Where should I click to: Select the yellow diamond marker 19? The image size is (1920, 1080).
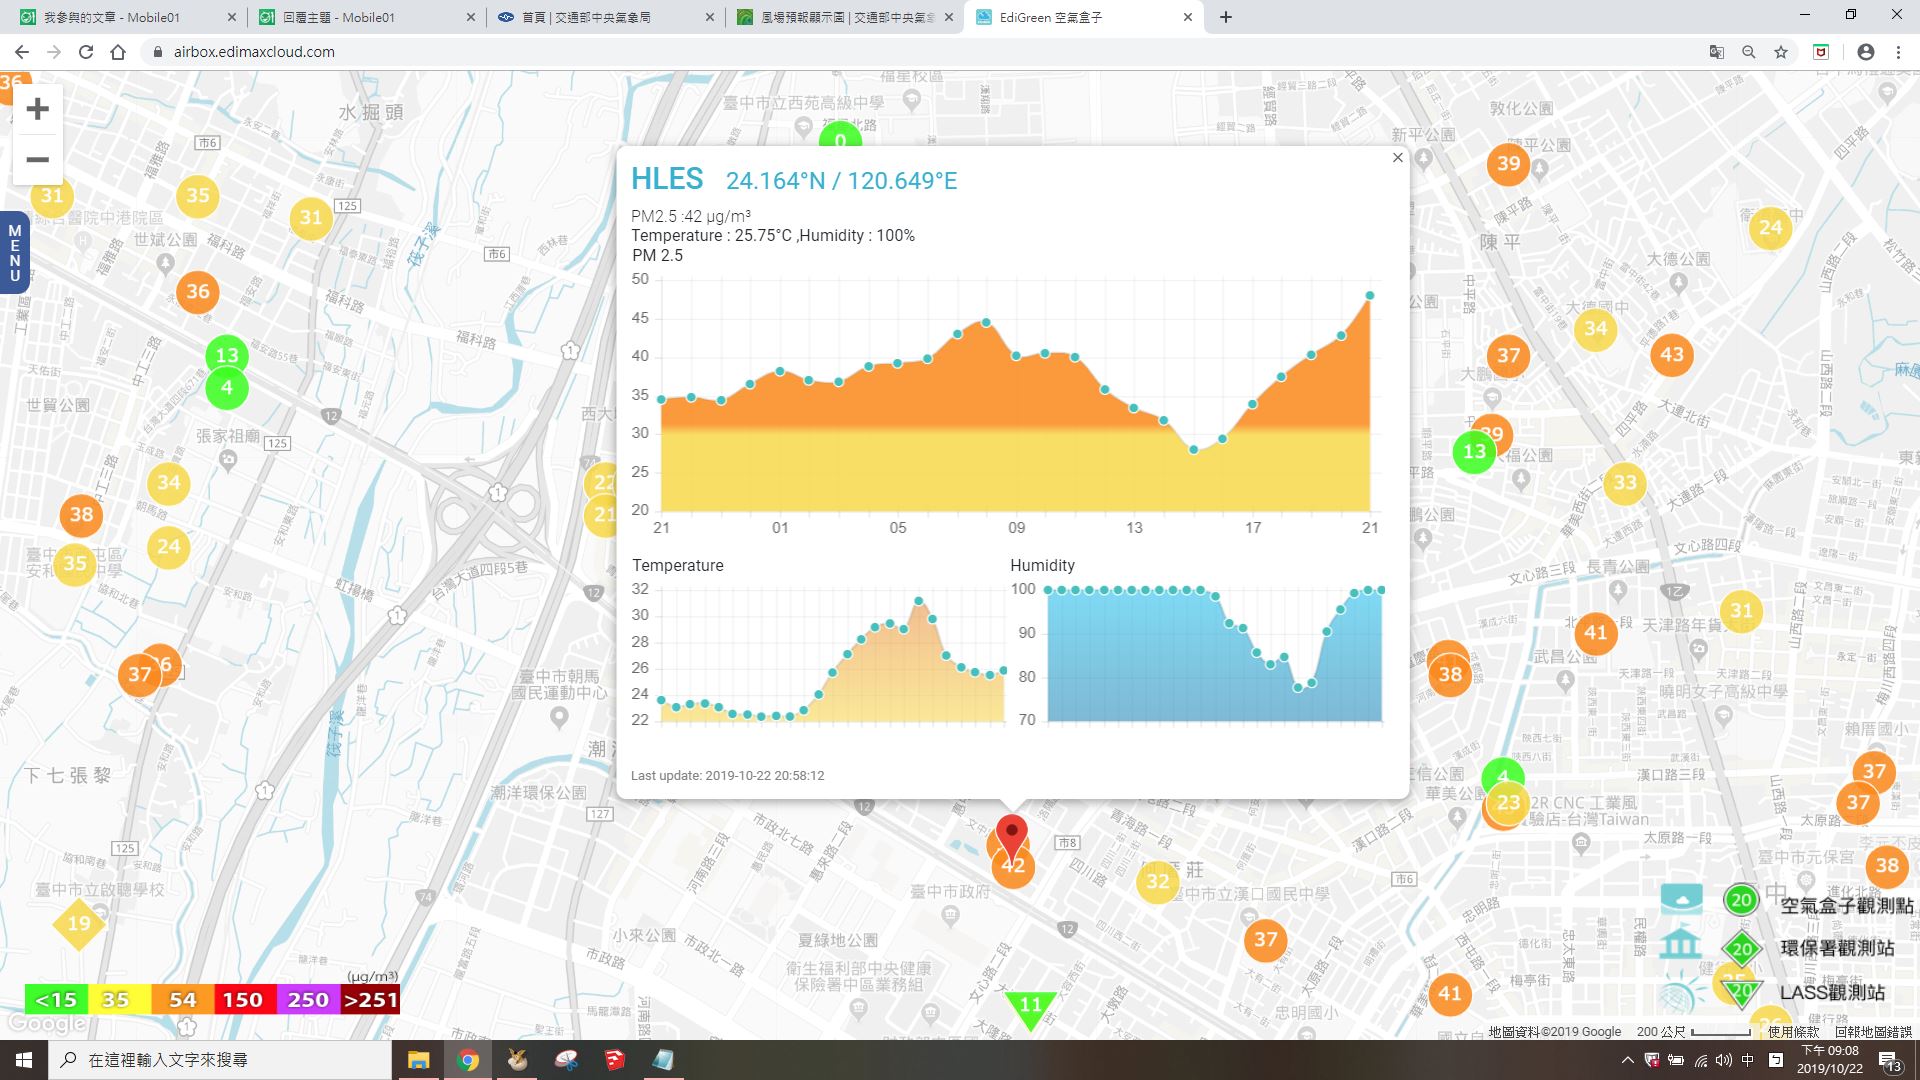[79, 924]
